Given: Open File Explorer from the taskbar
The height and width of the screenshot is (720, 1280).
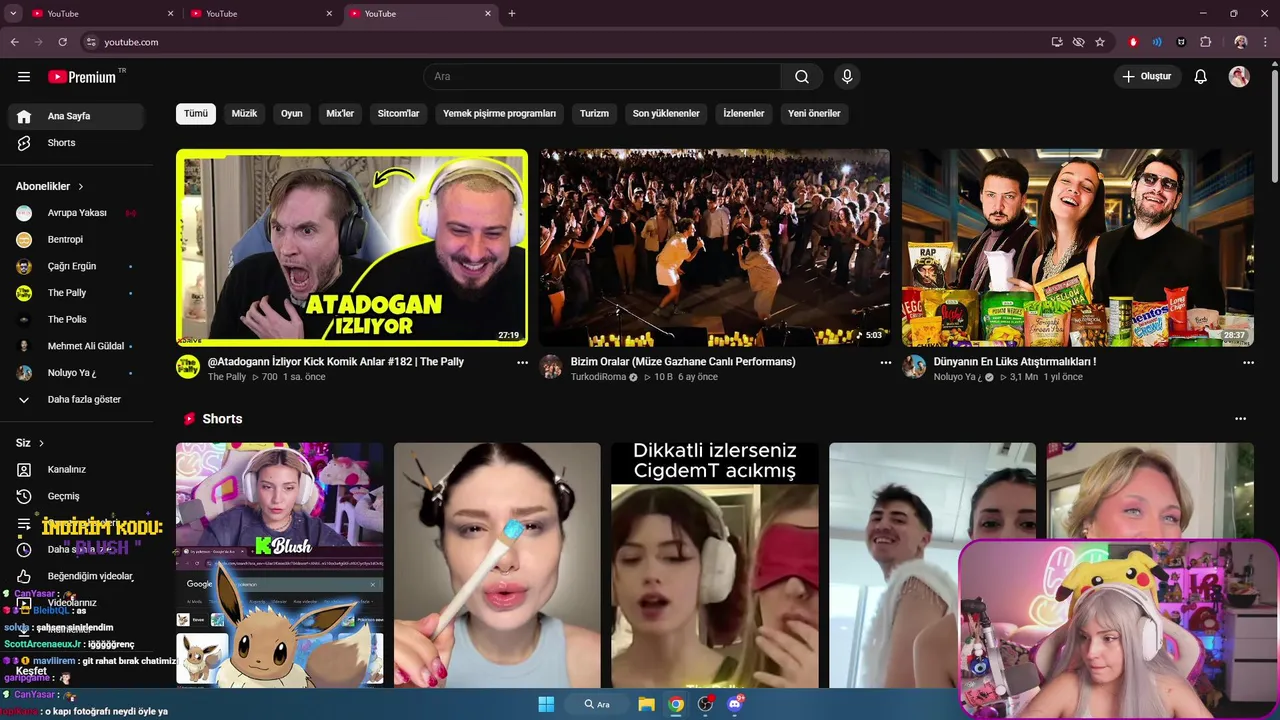Looking at the screenshot, I should (647, 704).
